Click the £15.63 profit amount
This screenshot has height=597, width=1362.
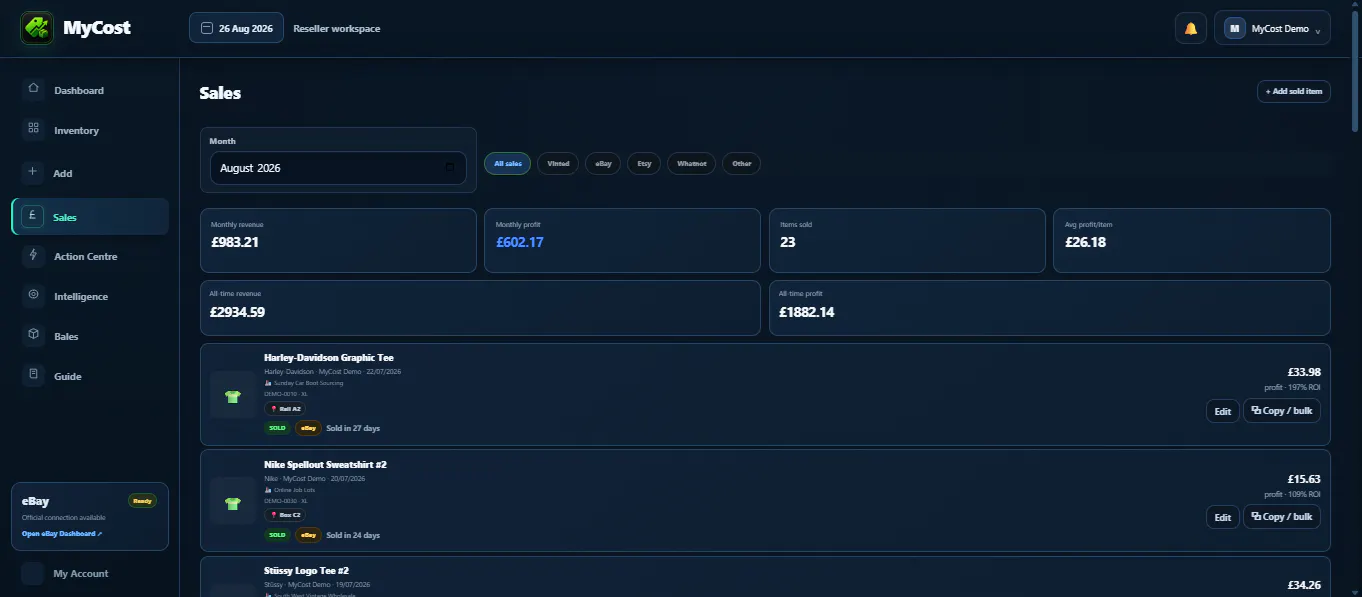coord(1304,480)
